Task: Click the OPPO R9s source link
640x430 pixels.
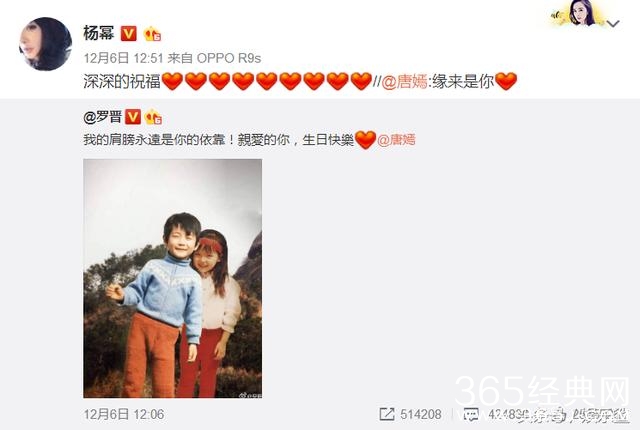Action: pyautogui.click(x=229, y=58)
